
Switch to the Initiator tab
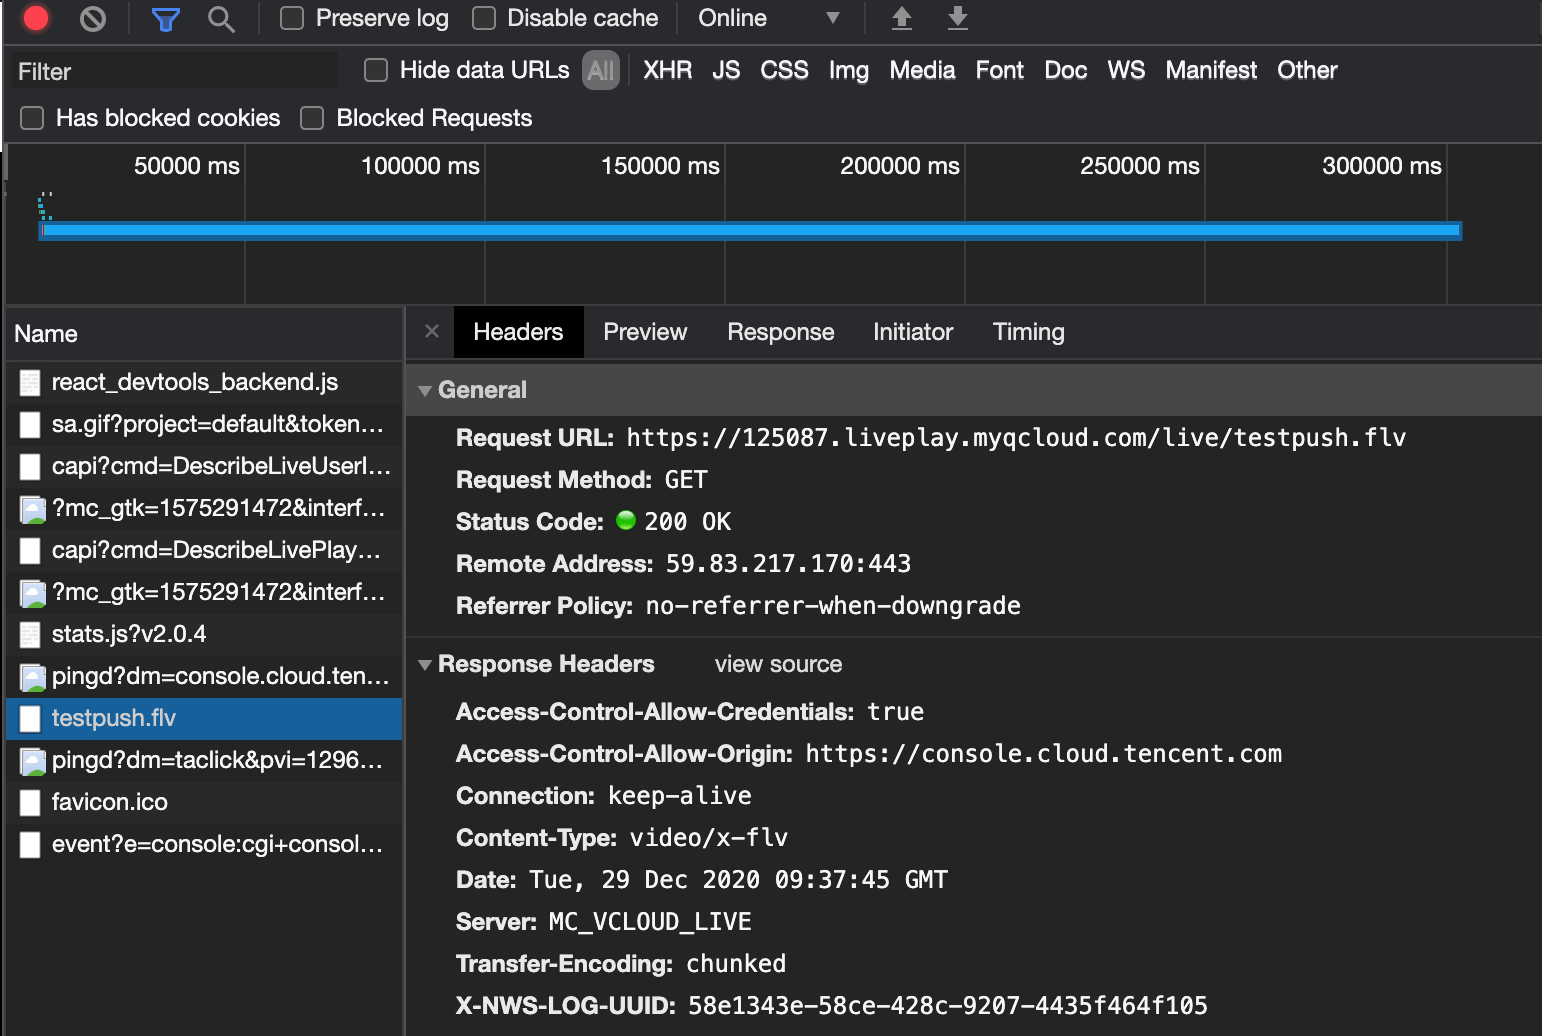pos(913,332)
